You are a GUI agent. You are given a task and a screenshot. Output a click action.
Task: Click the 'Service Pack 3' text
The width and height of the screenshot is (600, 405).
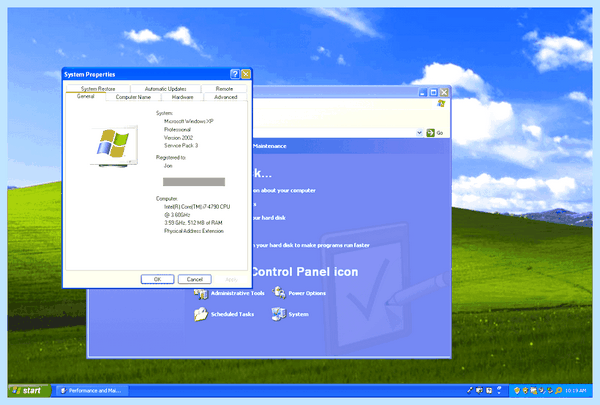(x=181, y=145)
